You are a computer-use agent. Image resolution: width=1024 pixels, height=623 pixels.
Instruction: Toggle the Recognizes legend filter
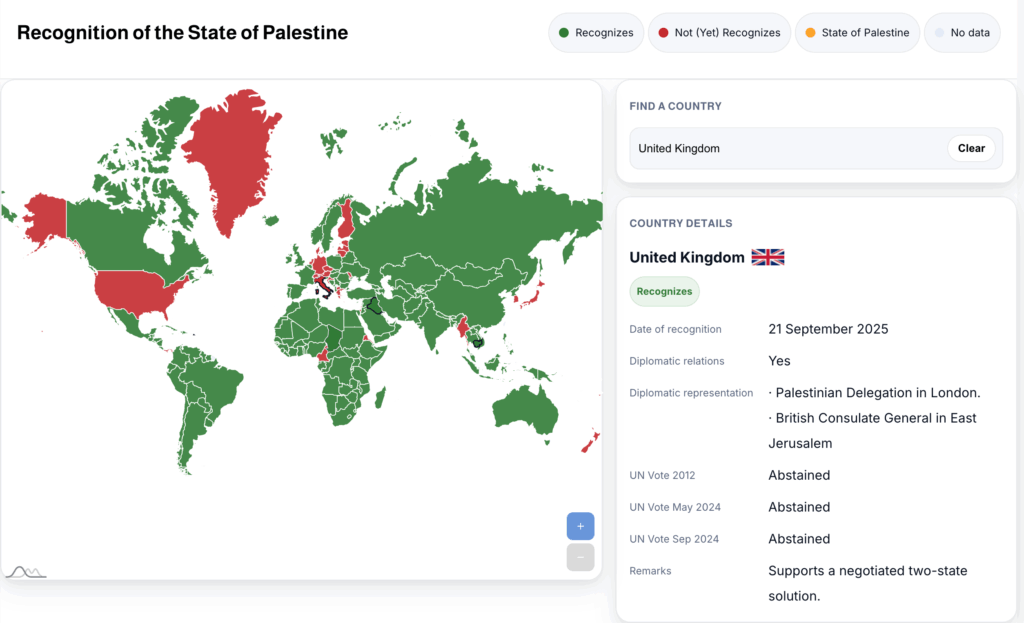(x=596, y=33)
